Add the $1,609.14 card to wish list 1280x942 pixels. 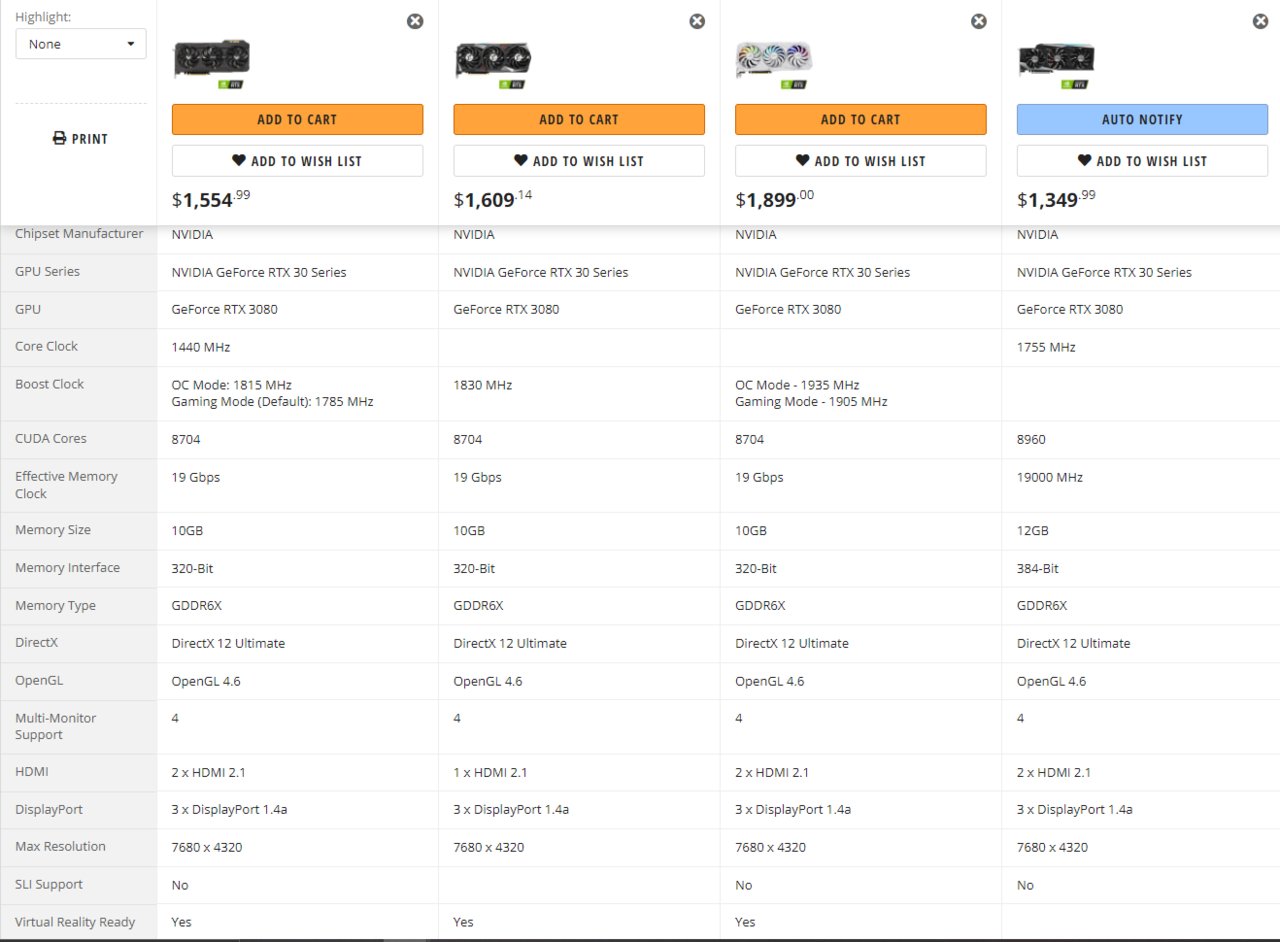tap(579, 161)
